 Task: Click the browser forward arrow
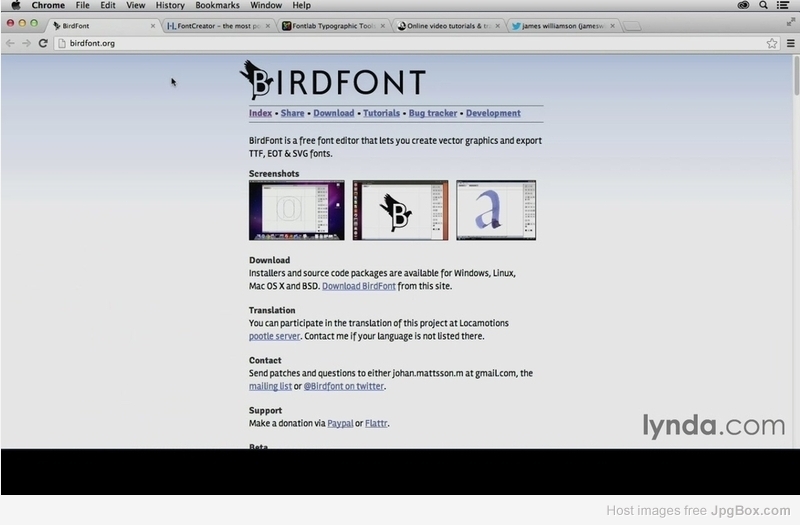[x=26, y=43]
